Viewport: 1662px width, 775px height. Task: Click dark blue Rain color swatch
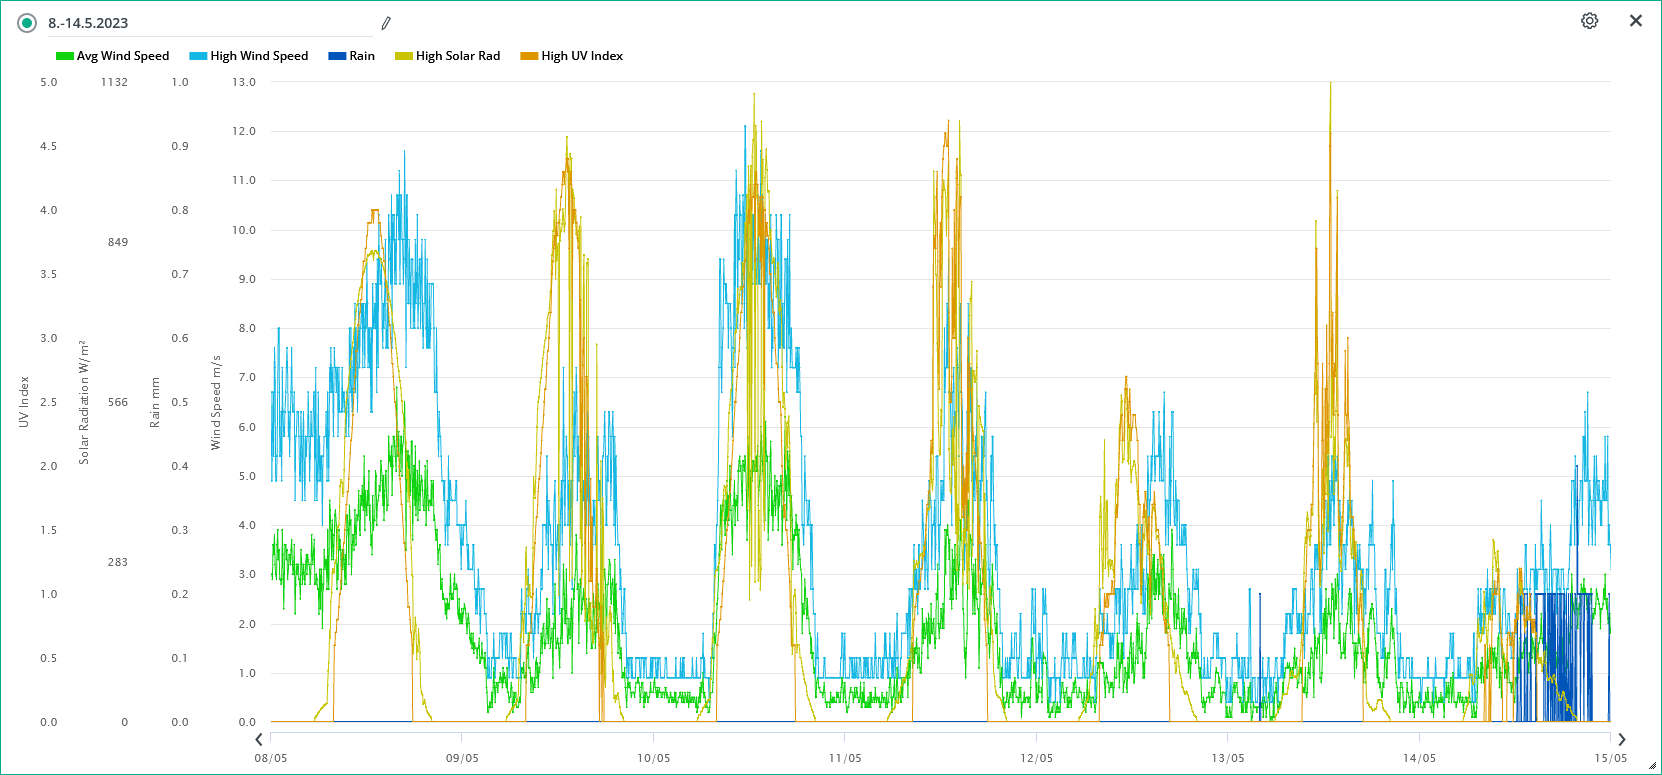[337, 56]
